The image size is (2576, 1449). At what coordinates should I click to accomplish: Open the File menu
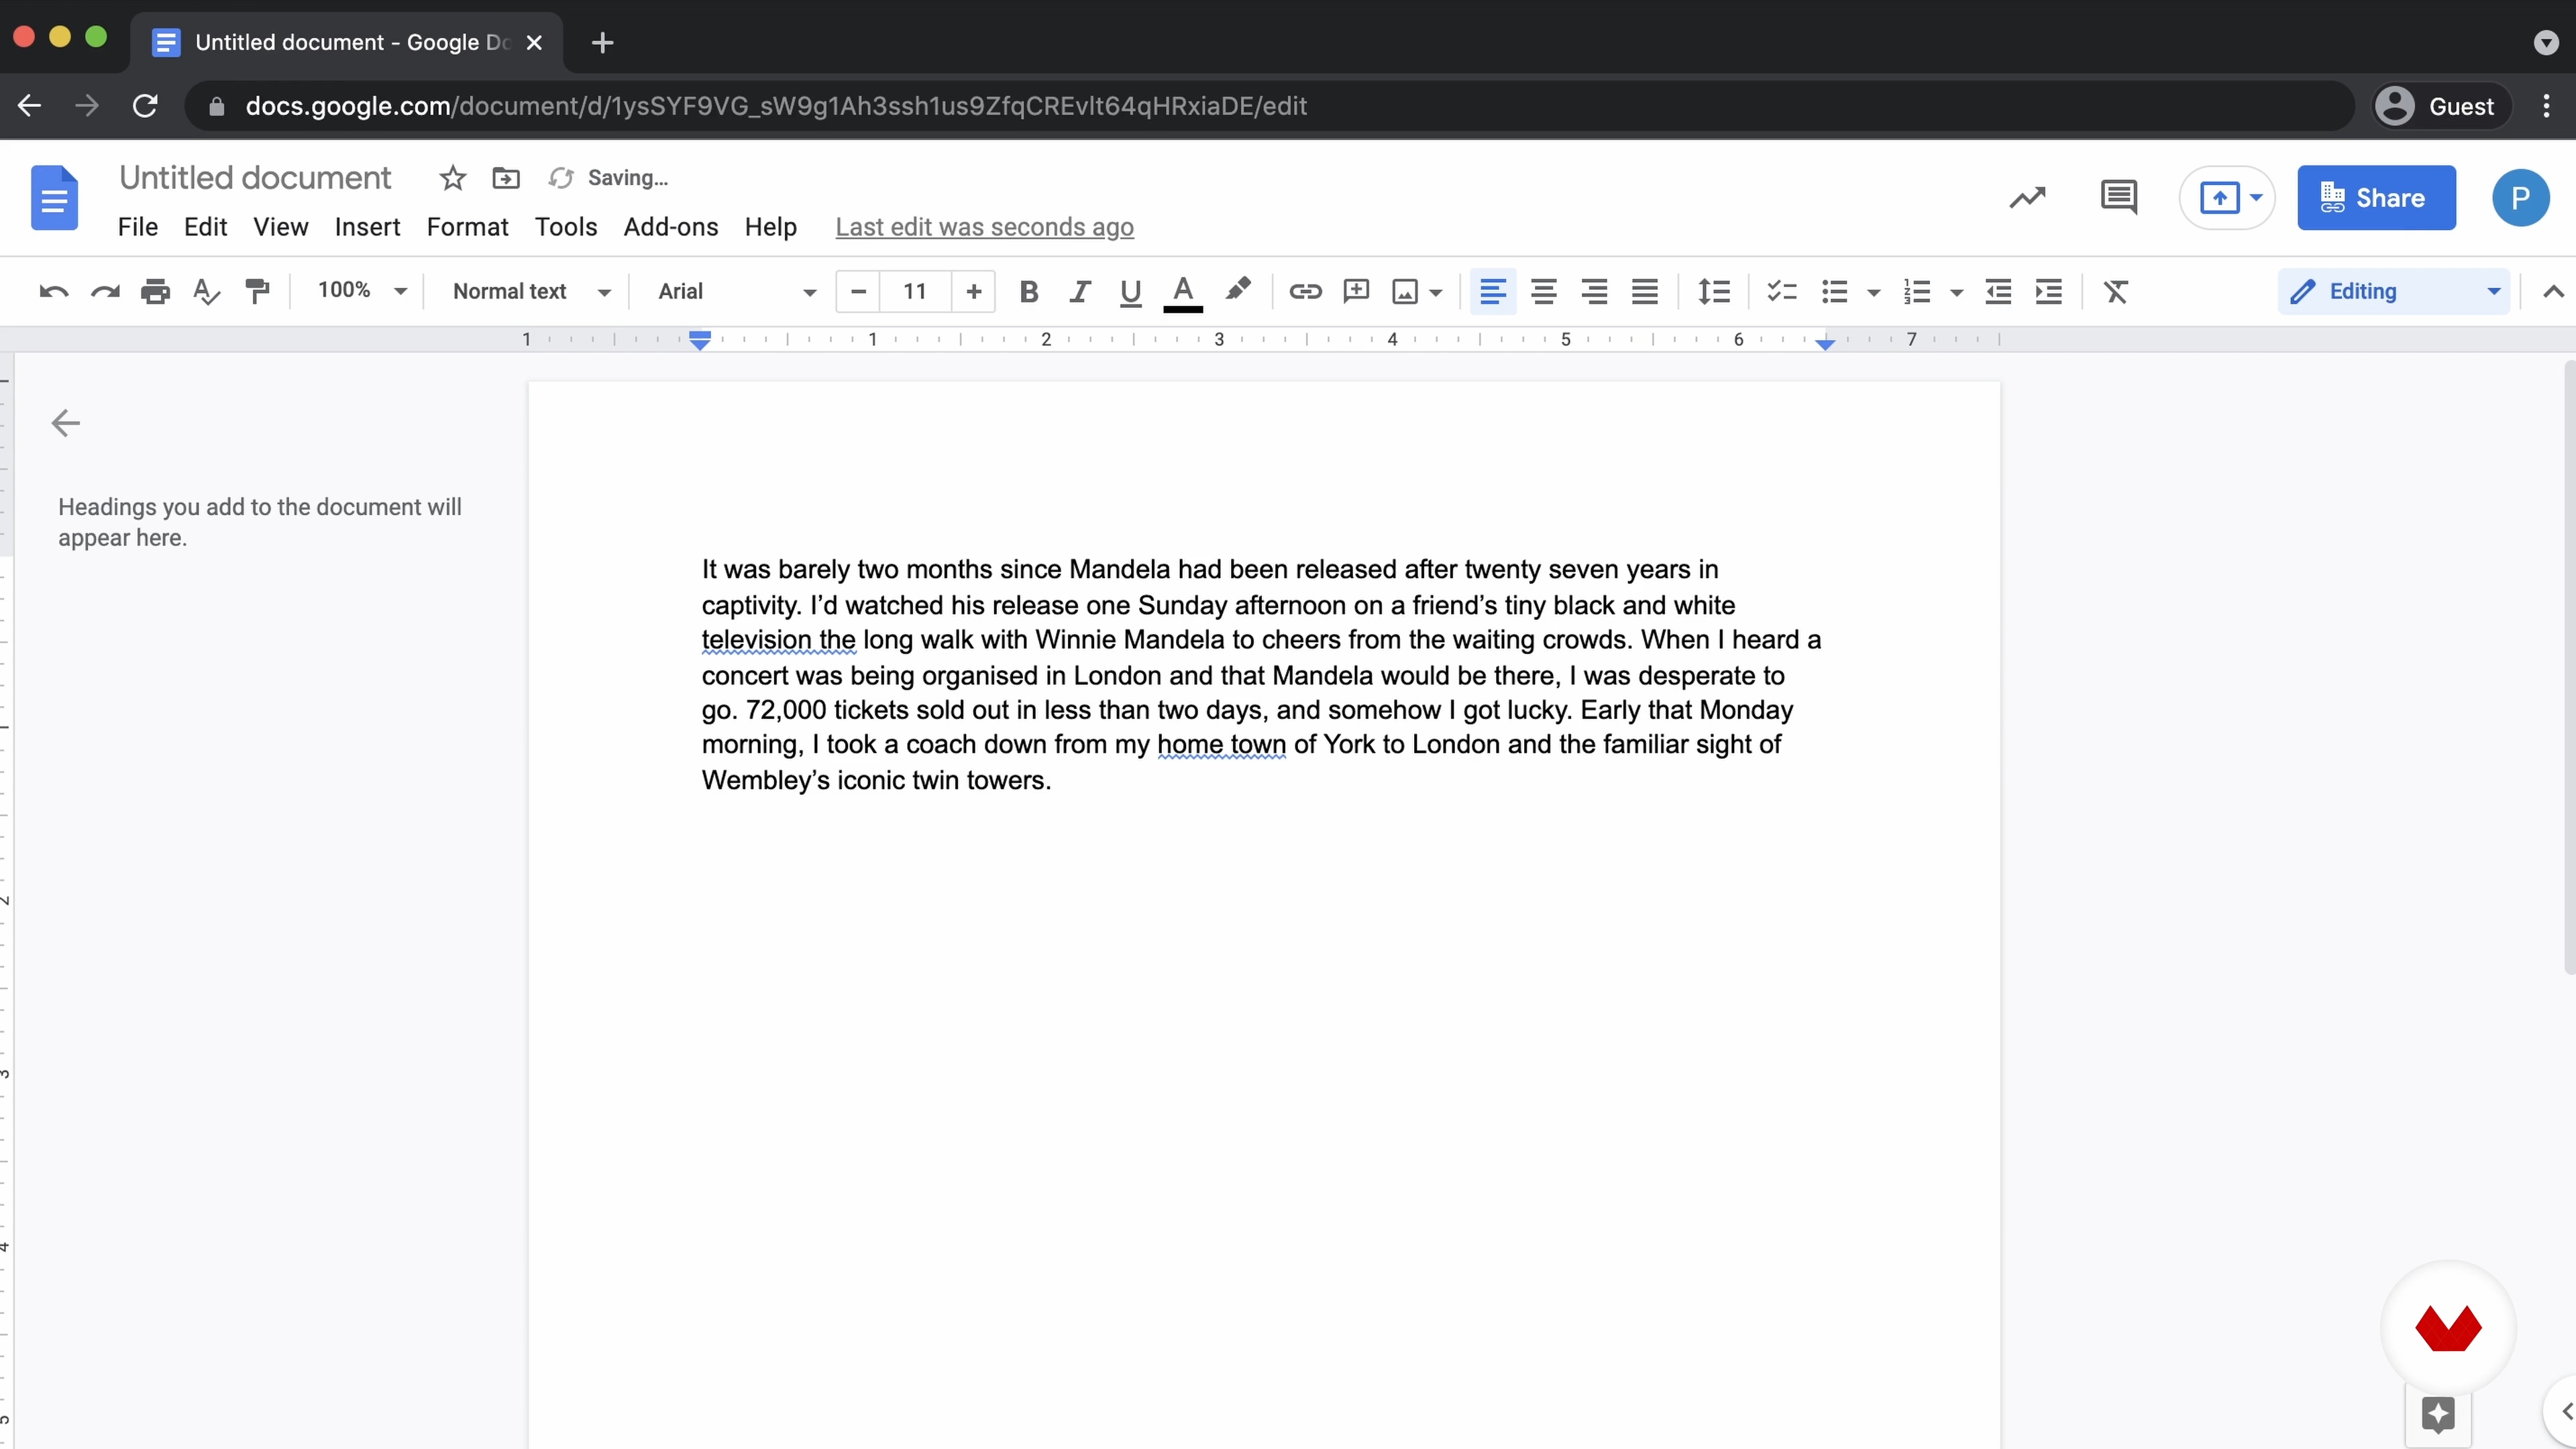(138, 227)
